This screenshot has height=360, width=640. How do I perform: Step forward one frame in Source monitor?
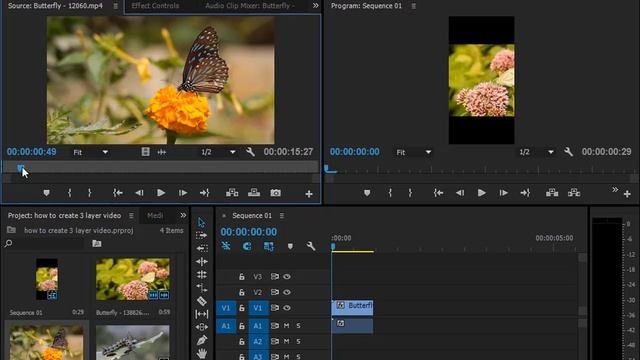coord(183,193)
